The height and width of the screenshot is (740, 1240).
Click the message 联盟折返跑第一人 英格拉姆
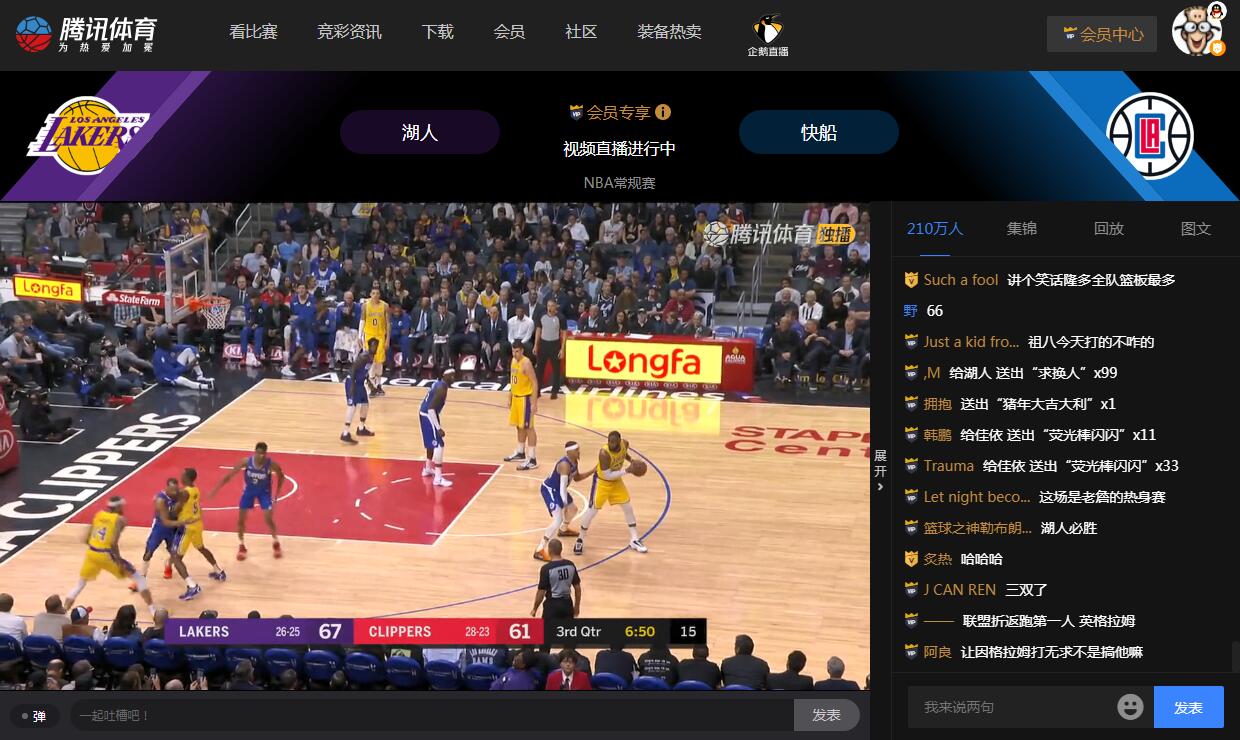[x=1048, y=621]
